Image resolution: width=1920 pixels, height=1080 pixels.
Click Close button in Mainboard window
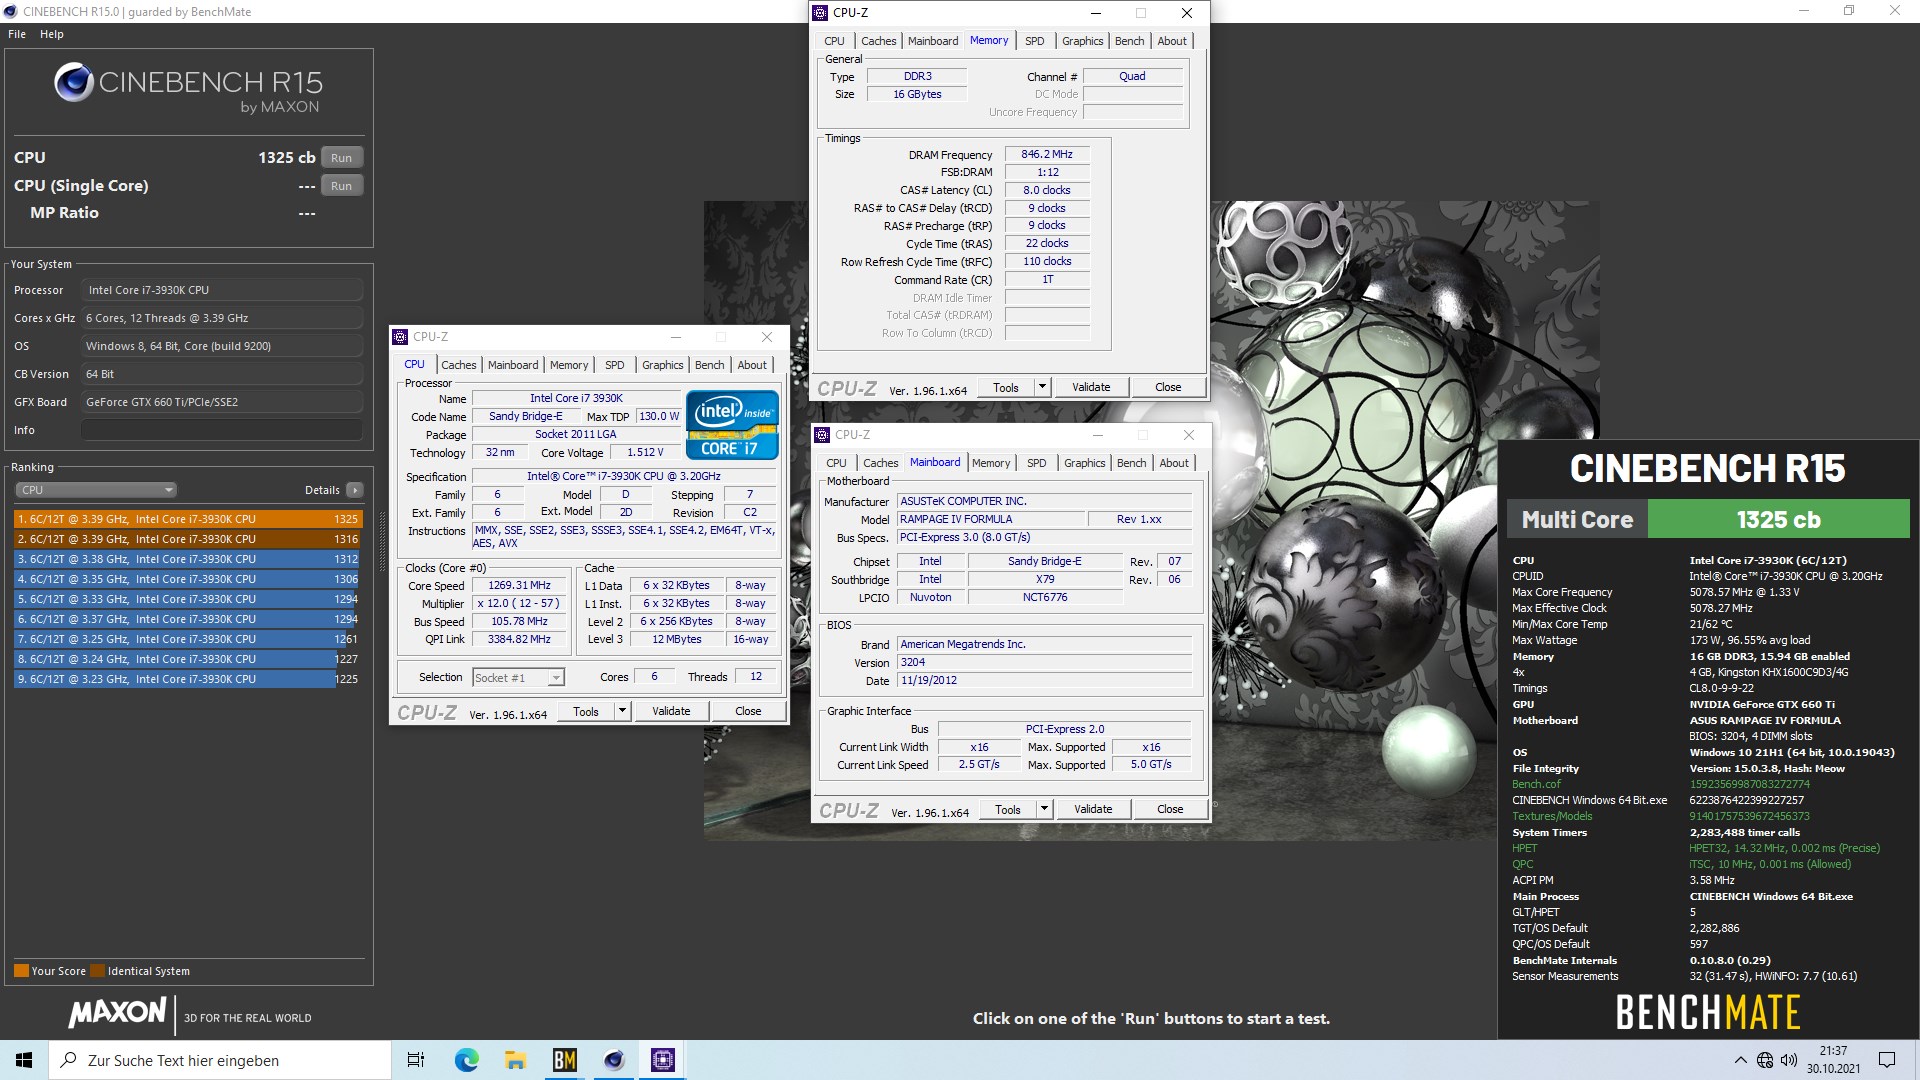[1170, 809]
